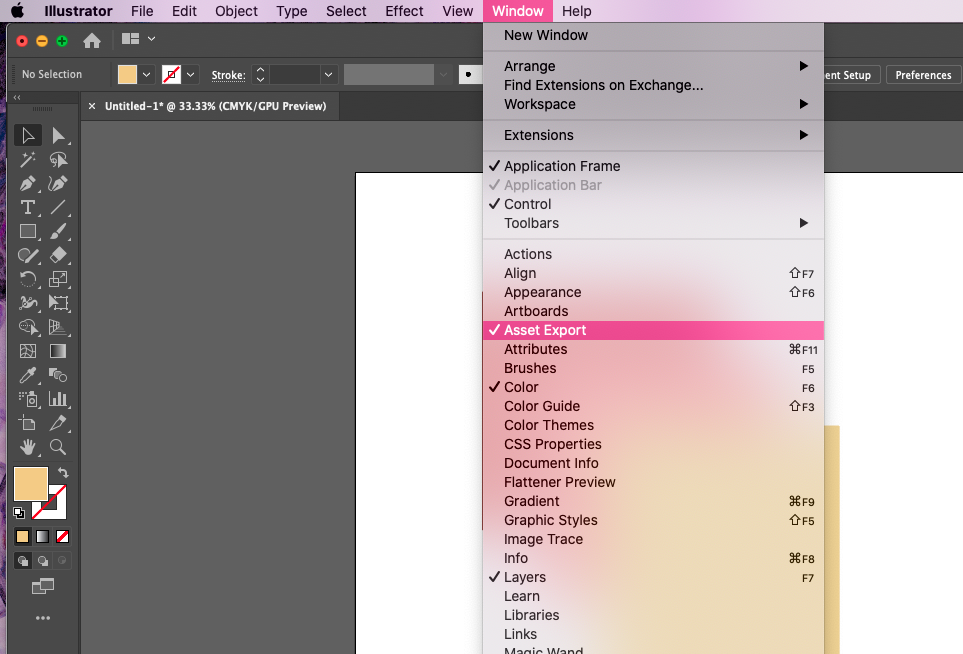Pick the Mesh tool
Image resolution: width=963 pixels, height=654 pixels.
point(28,351)
